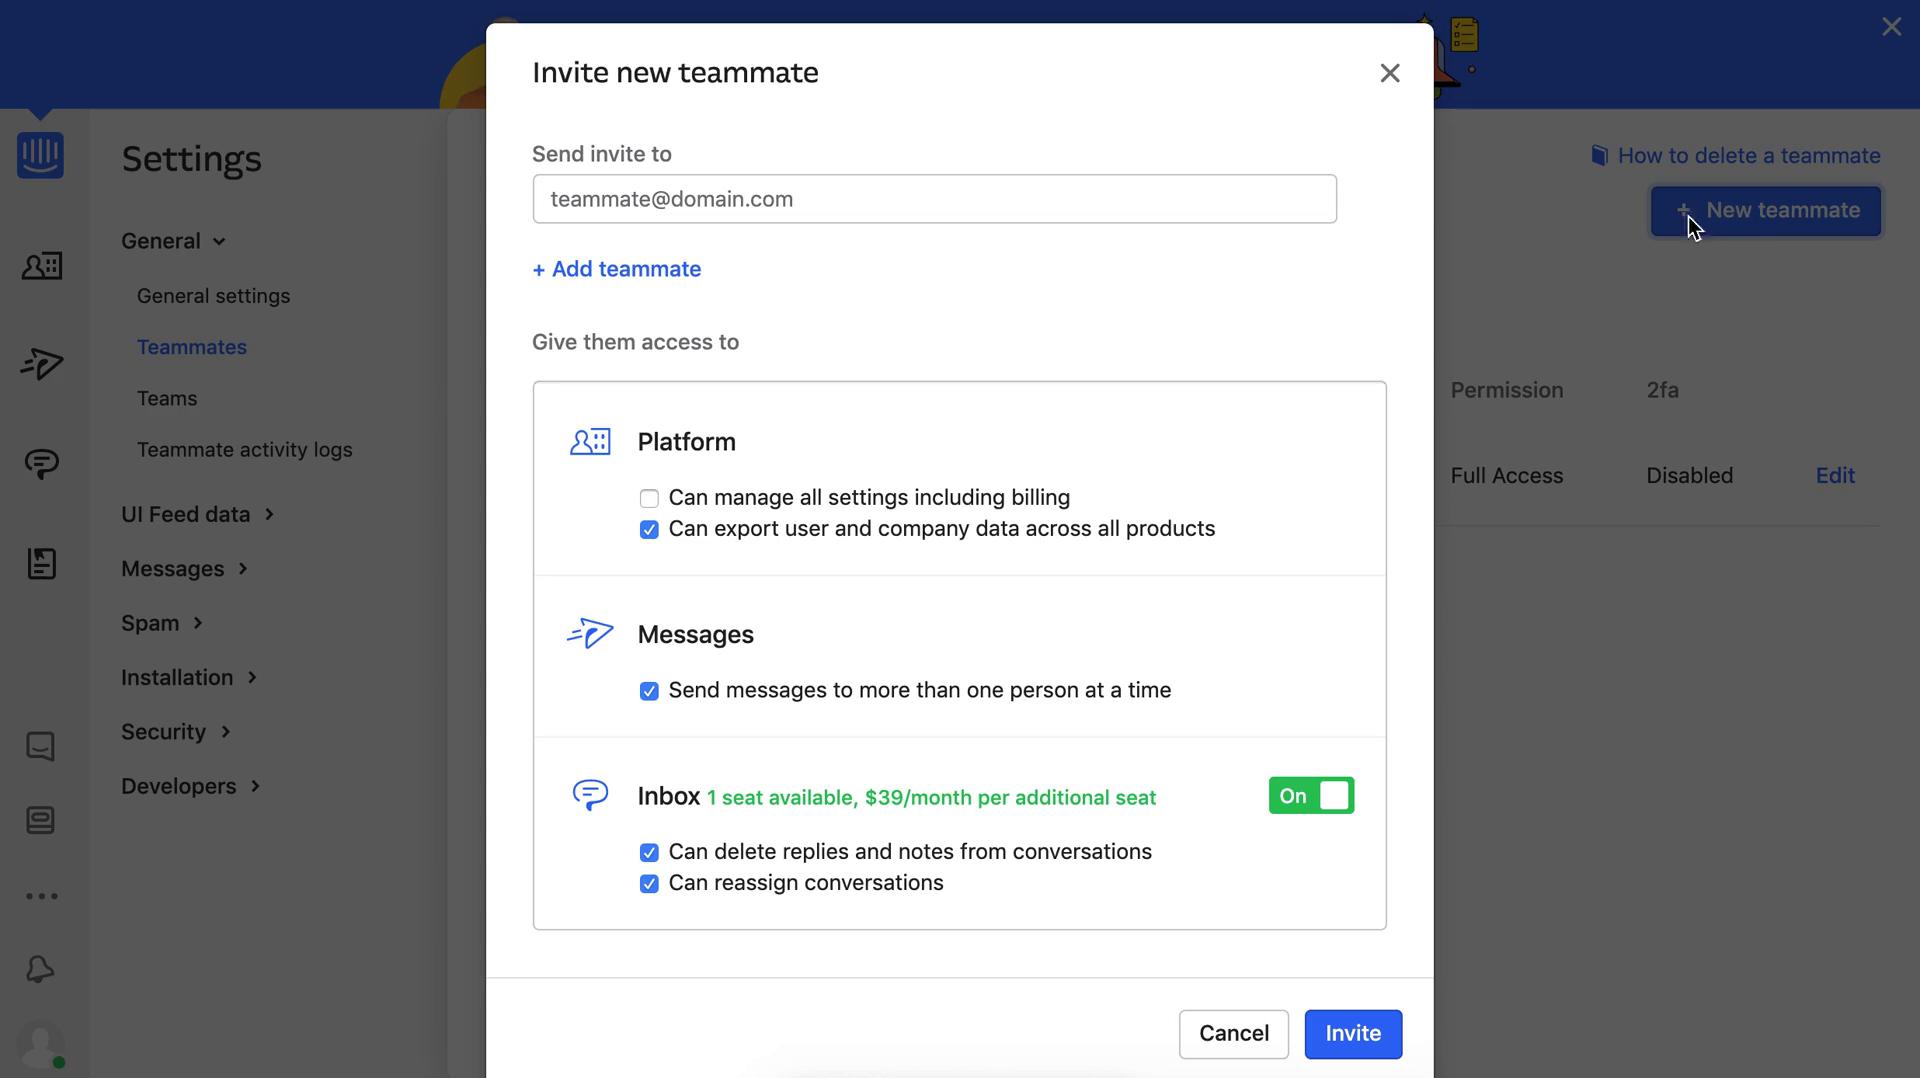Open the Intercom home via the logo
The width and height of the screenshot is (1920, 1078).
point(40,155)
